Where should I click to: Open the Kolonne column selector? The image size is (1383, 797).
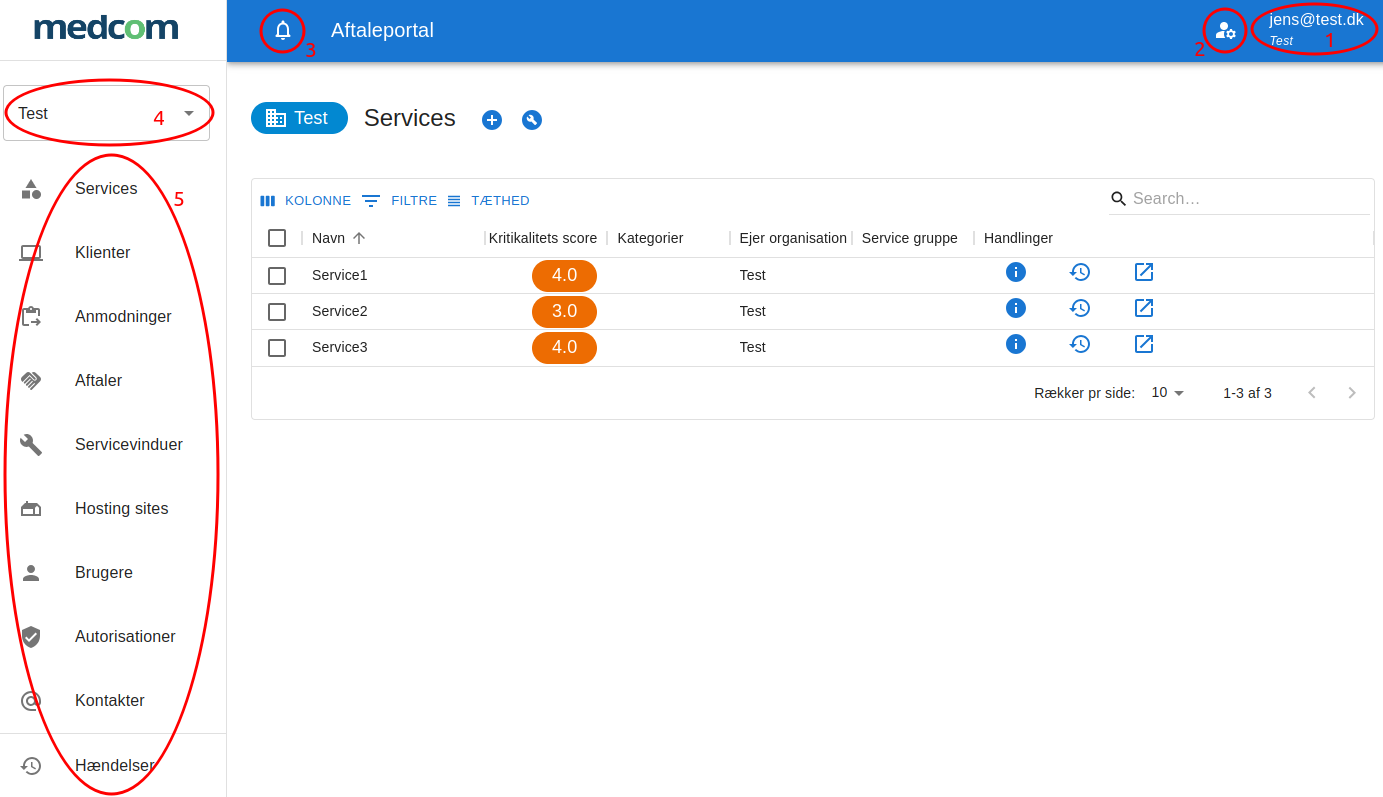[306, 201]
